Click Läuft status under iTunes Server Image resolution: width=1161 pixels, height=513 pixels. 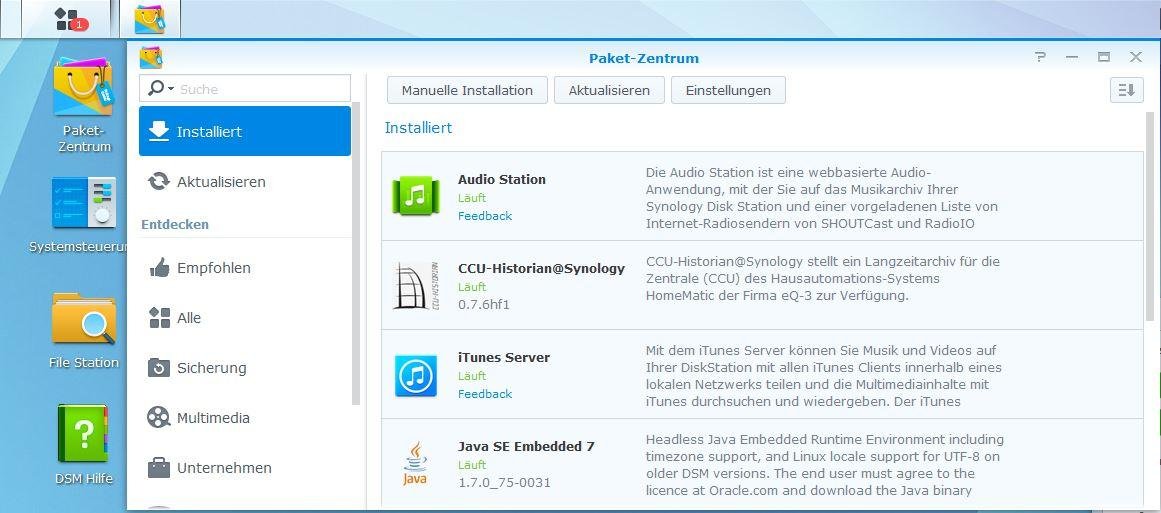(472, 376)
